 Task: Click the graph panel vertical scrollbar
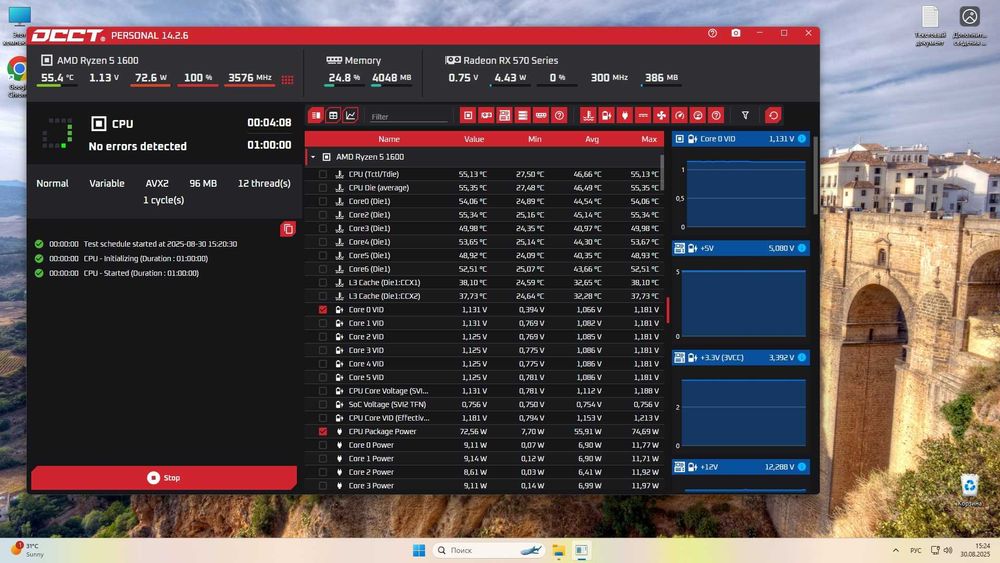click(814, 175)
